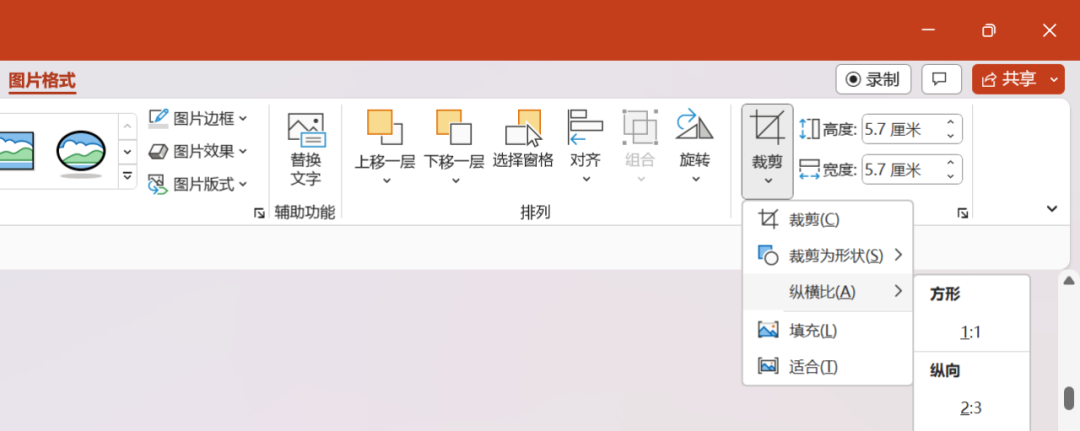The image size is (1080, 431).
Task: Click the 下移一层 send backward icon
Action: click(x=454, y=127)
